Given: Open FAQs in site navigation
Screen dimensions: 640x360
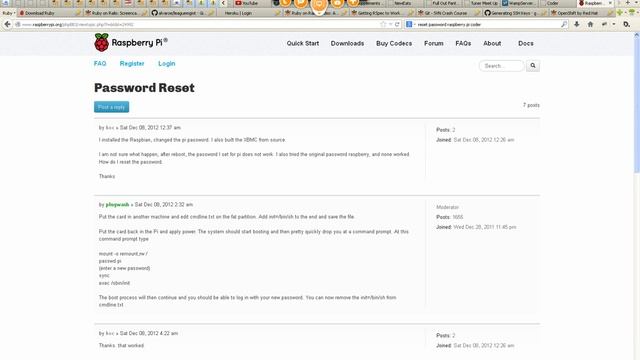Looking at the screenshot, I should [x=463, y=43].
